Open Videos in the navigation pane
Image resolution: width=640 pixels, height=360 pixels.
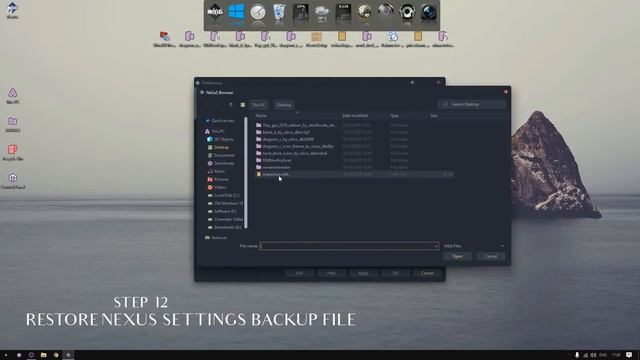[x=217, y=187]
